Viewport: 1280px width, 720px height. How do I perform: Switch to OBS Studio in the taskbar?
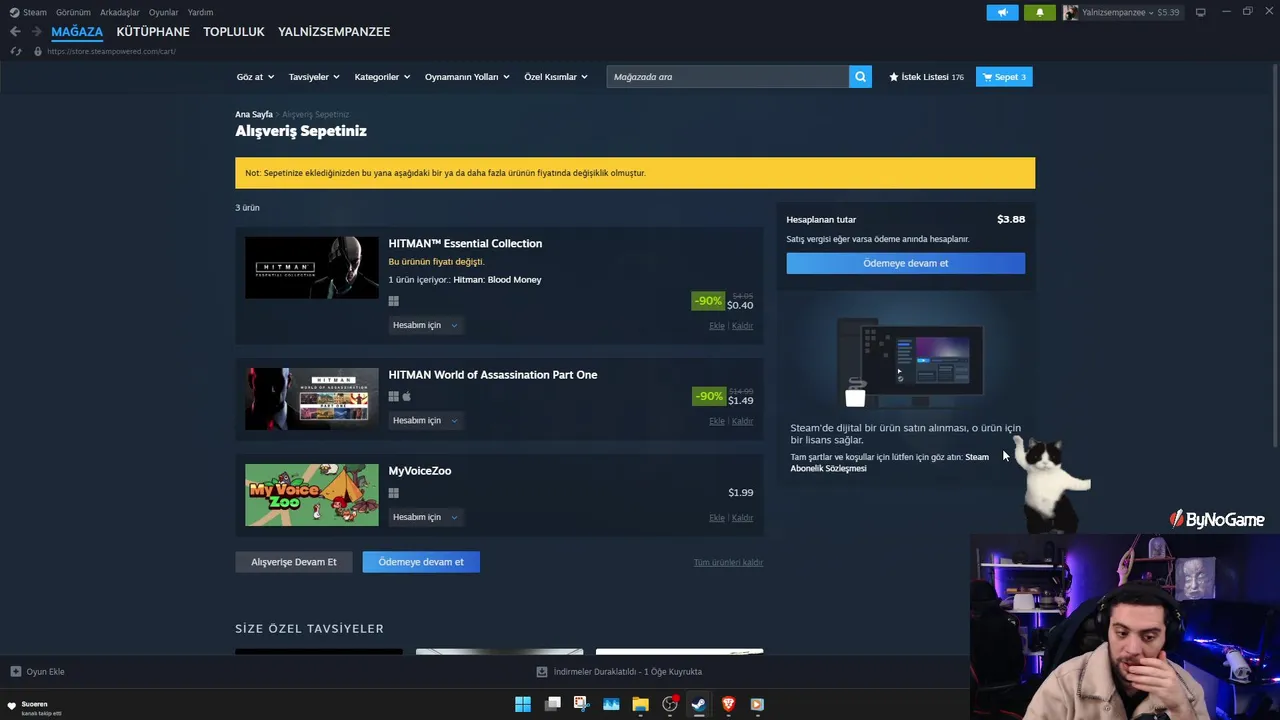pyautogui.click(x=670, y=704)
